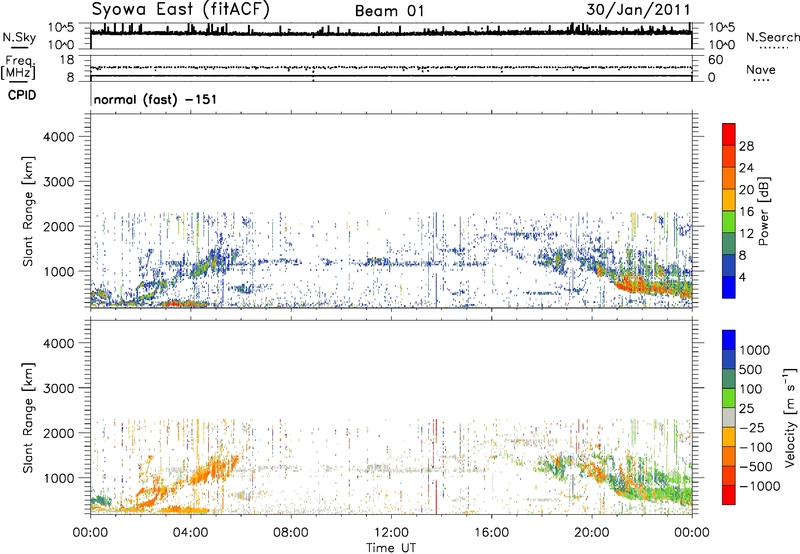Click the 'CPID' label
This screenshot has height=554, width=800.
tap(22, 95)
